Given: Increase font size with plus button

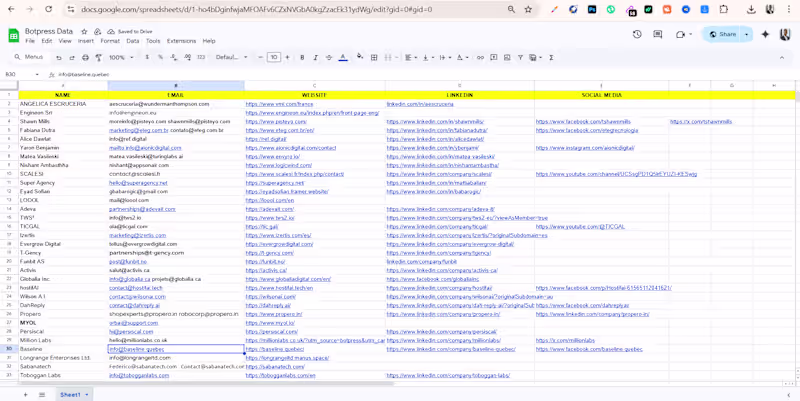Looking at the screenshot, I should (287, 58).
